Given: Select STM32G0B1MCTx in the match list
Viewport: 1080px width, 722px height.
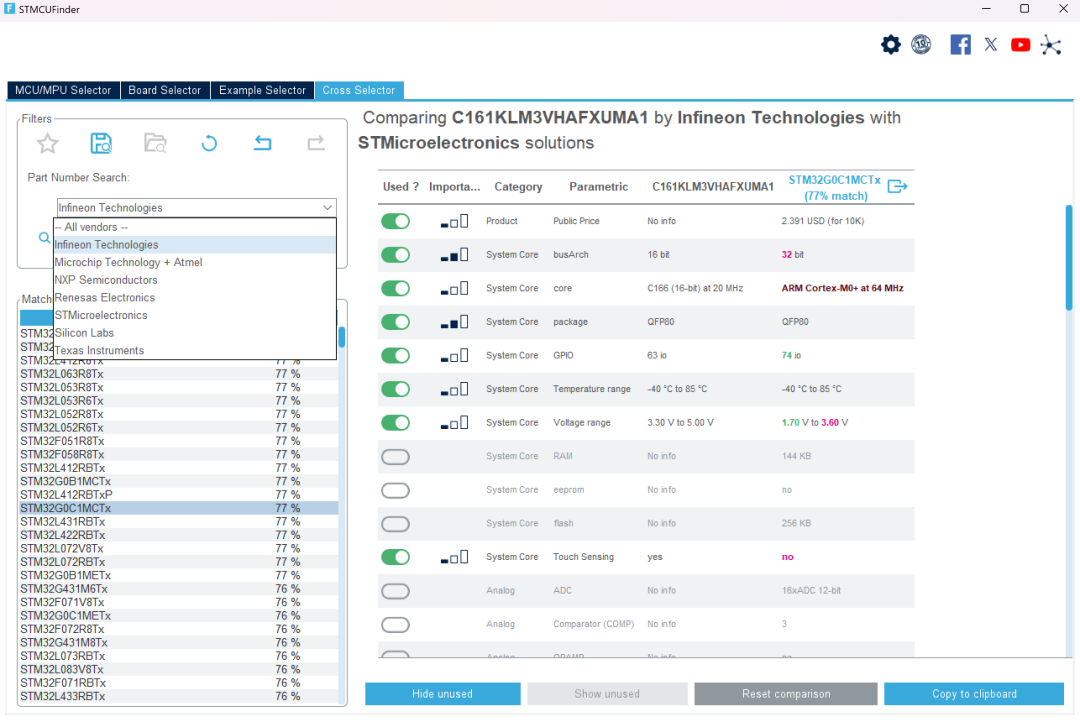Looking at the screenshot, I should pos(178,482).
